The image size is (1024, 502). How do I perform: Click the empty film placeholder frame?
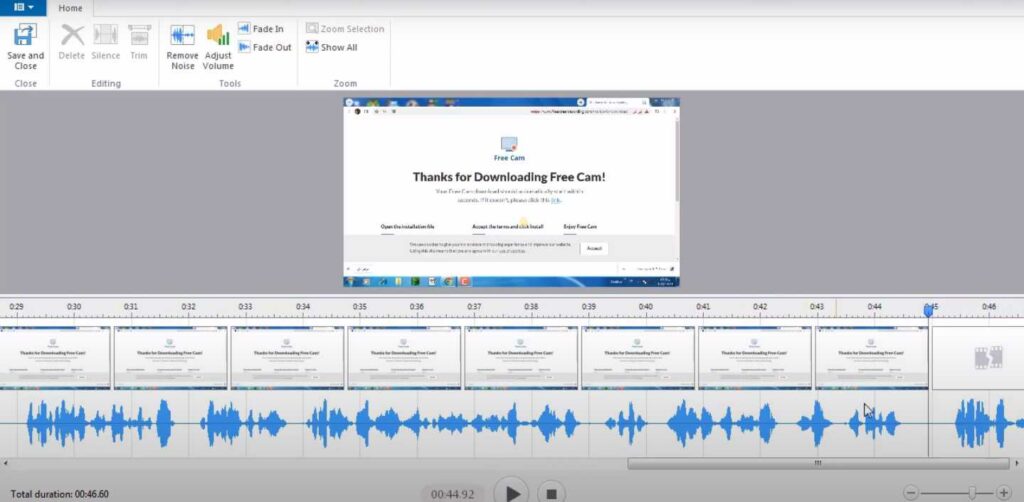978,358
